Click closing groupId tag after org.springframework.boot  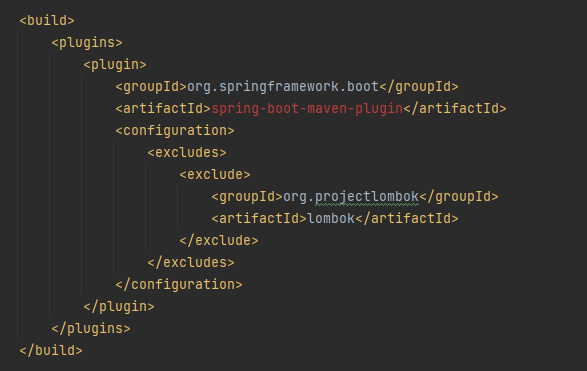tap(419, 87)
